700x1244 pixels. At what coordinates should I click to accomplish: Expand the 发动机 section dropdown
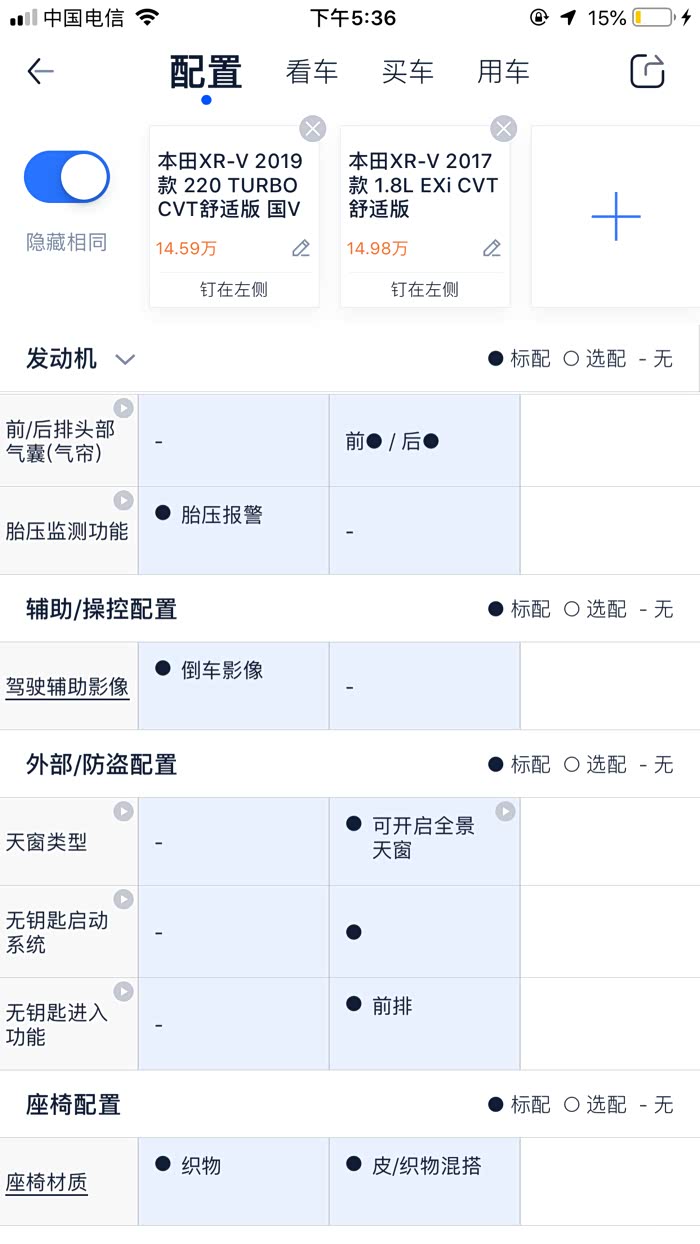125,359
